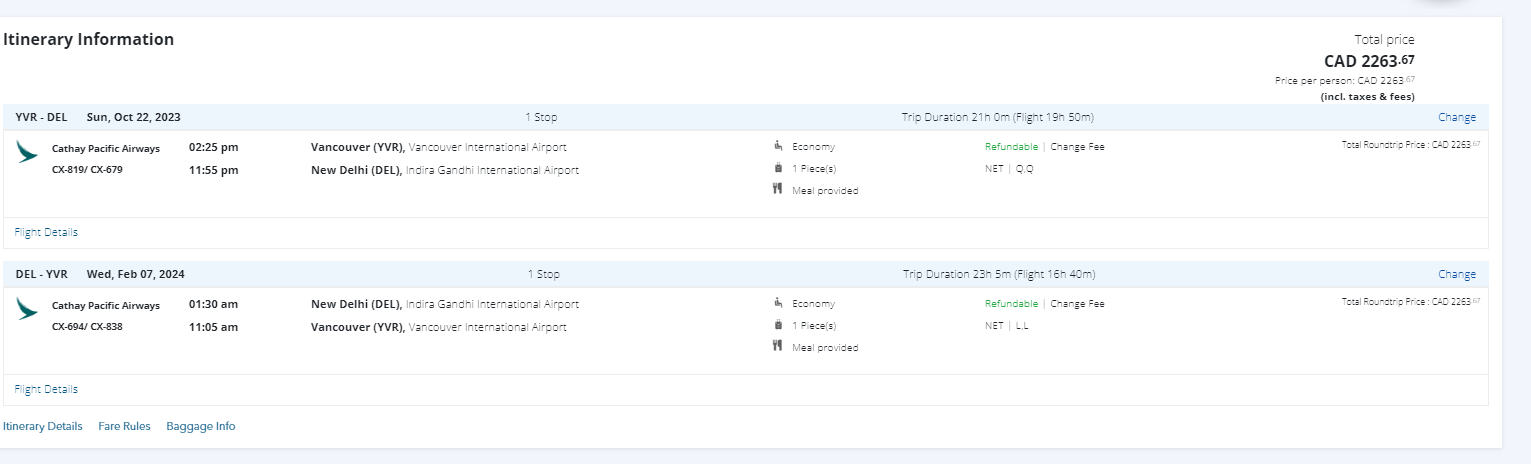The width and height of the screenshot is (1531, 464).
Task: Open the Fare Rules tab
Action: coord(124,426)
